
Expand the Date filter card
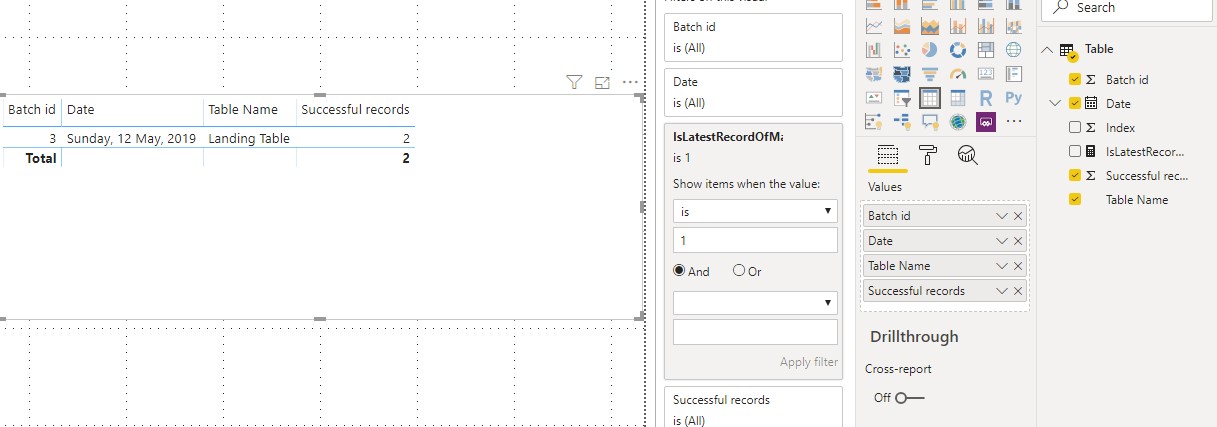click(x=754, y=92)
